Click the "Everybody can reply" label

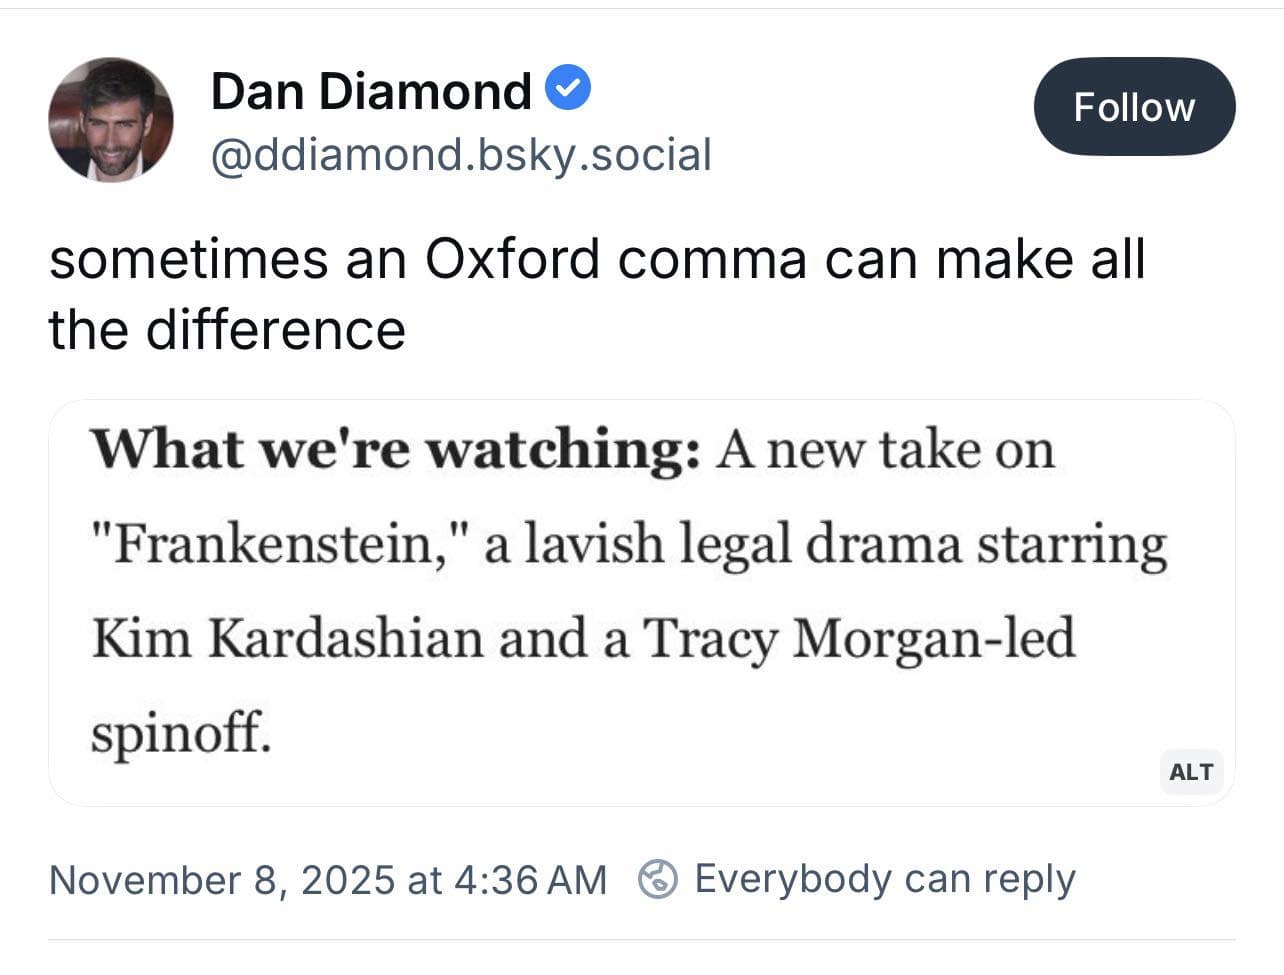click(884, 879)
